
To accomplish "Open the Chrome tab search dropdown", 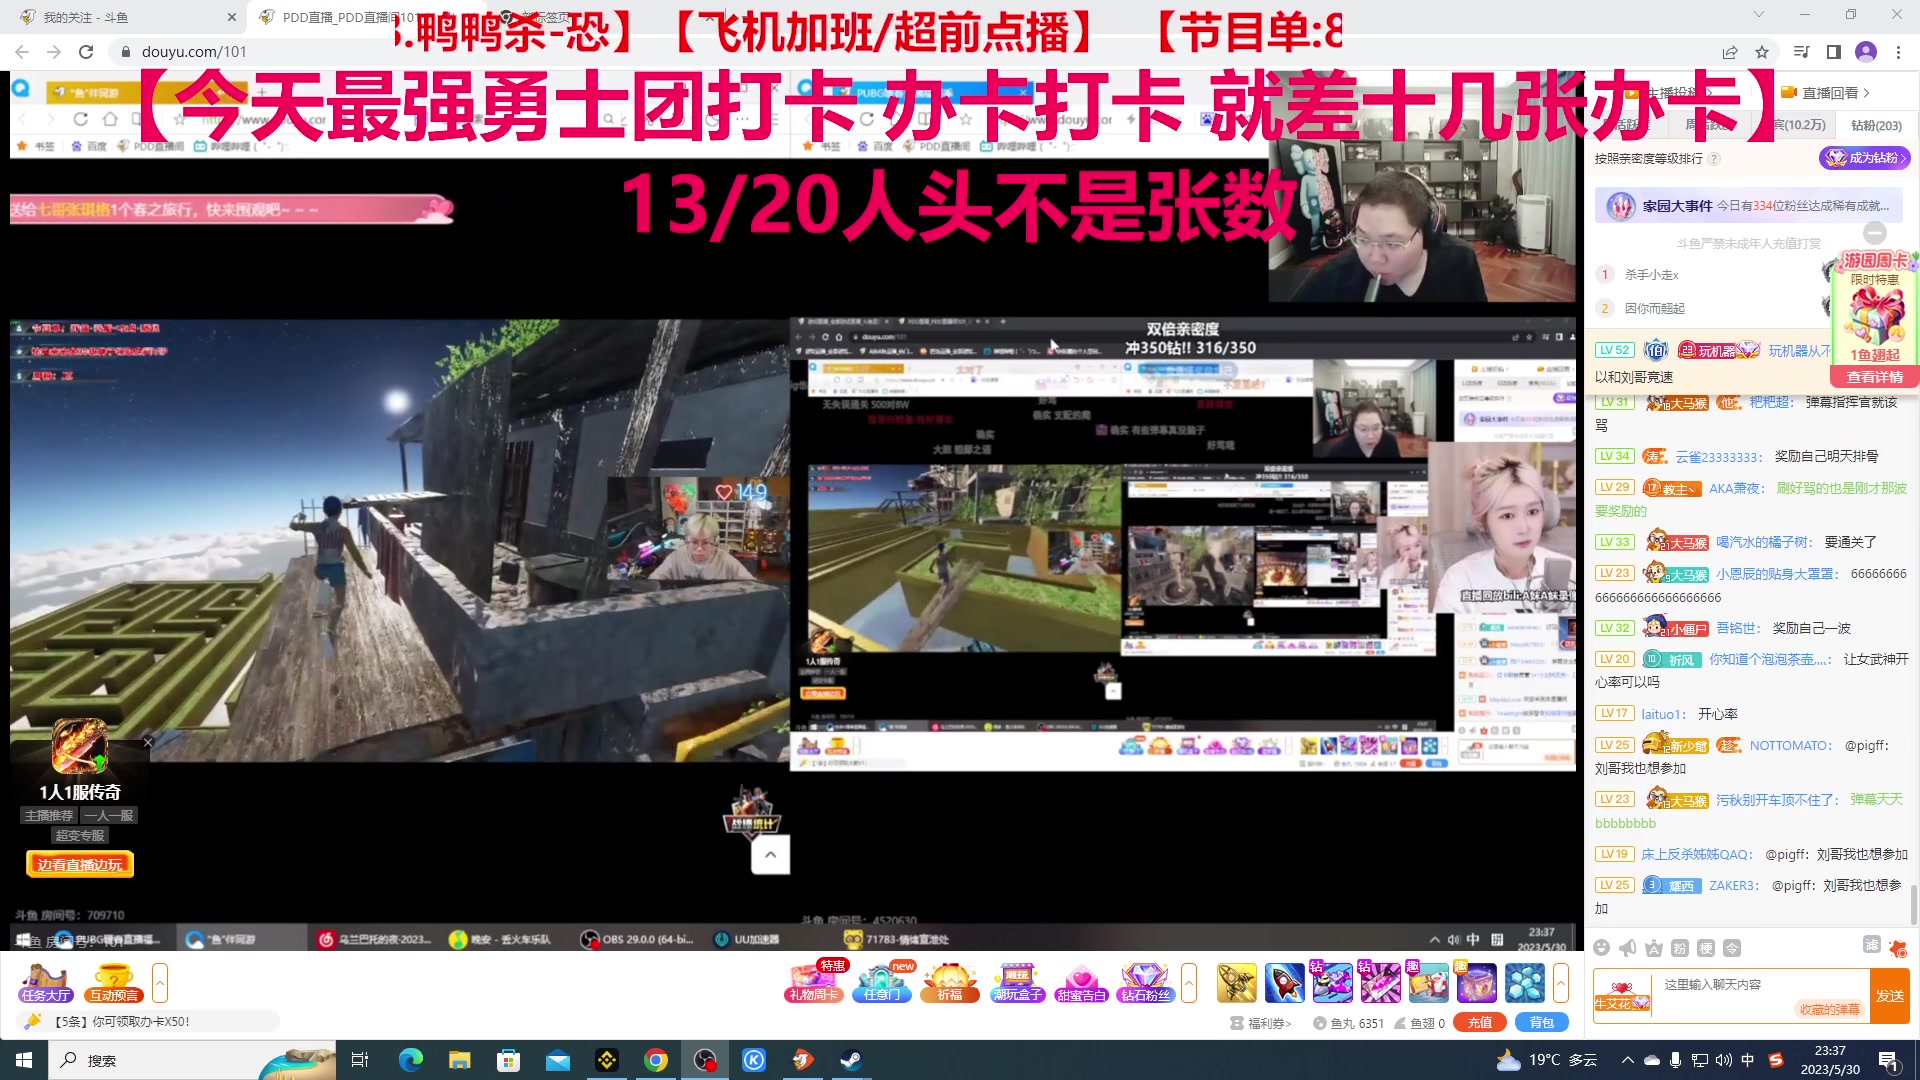I will 1759,14.
